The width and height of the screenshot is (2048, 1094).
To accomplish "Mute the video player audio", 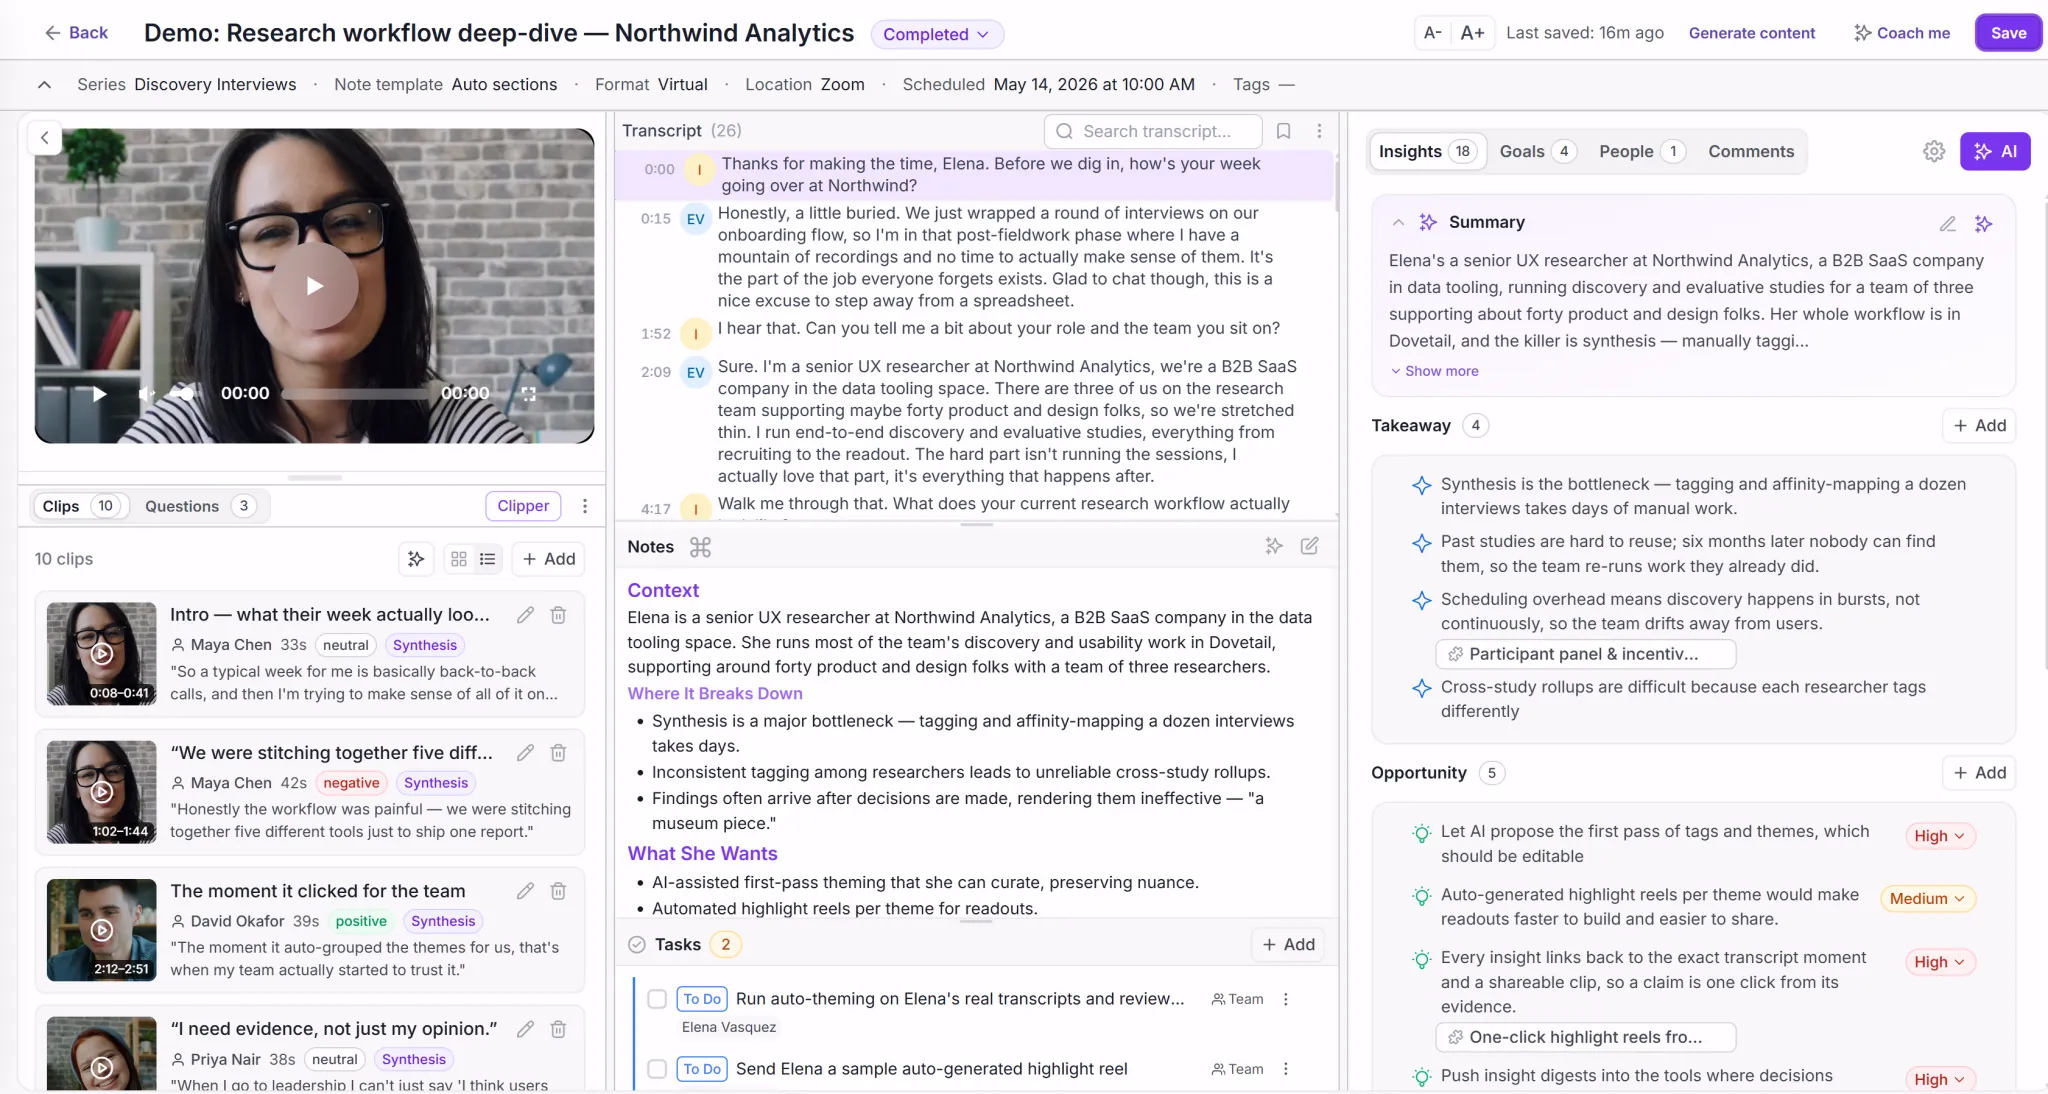I will pyautogui.click(x=146, y=394).
